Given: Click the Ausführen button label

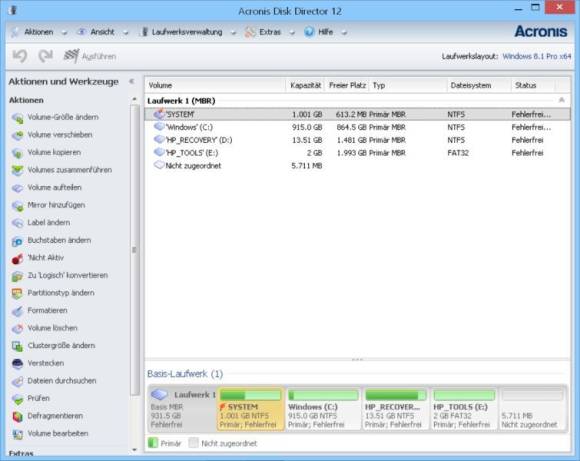Looking at the screenshot, I should [x=99, y=57].
